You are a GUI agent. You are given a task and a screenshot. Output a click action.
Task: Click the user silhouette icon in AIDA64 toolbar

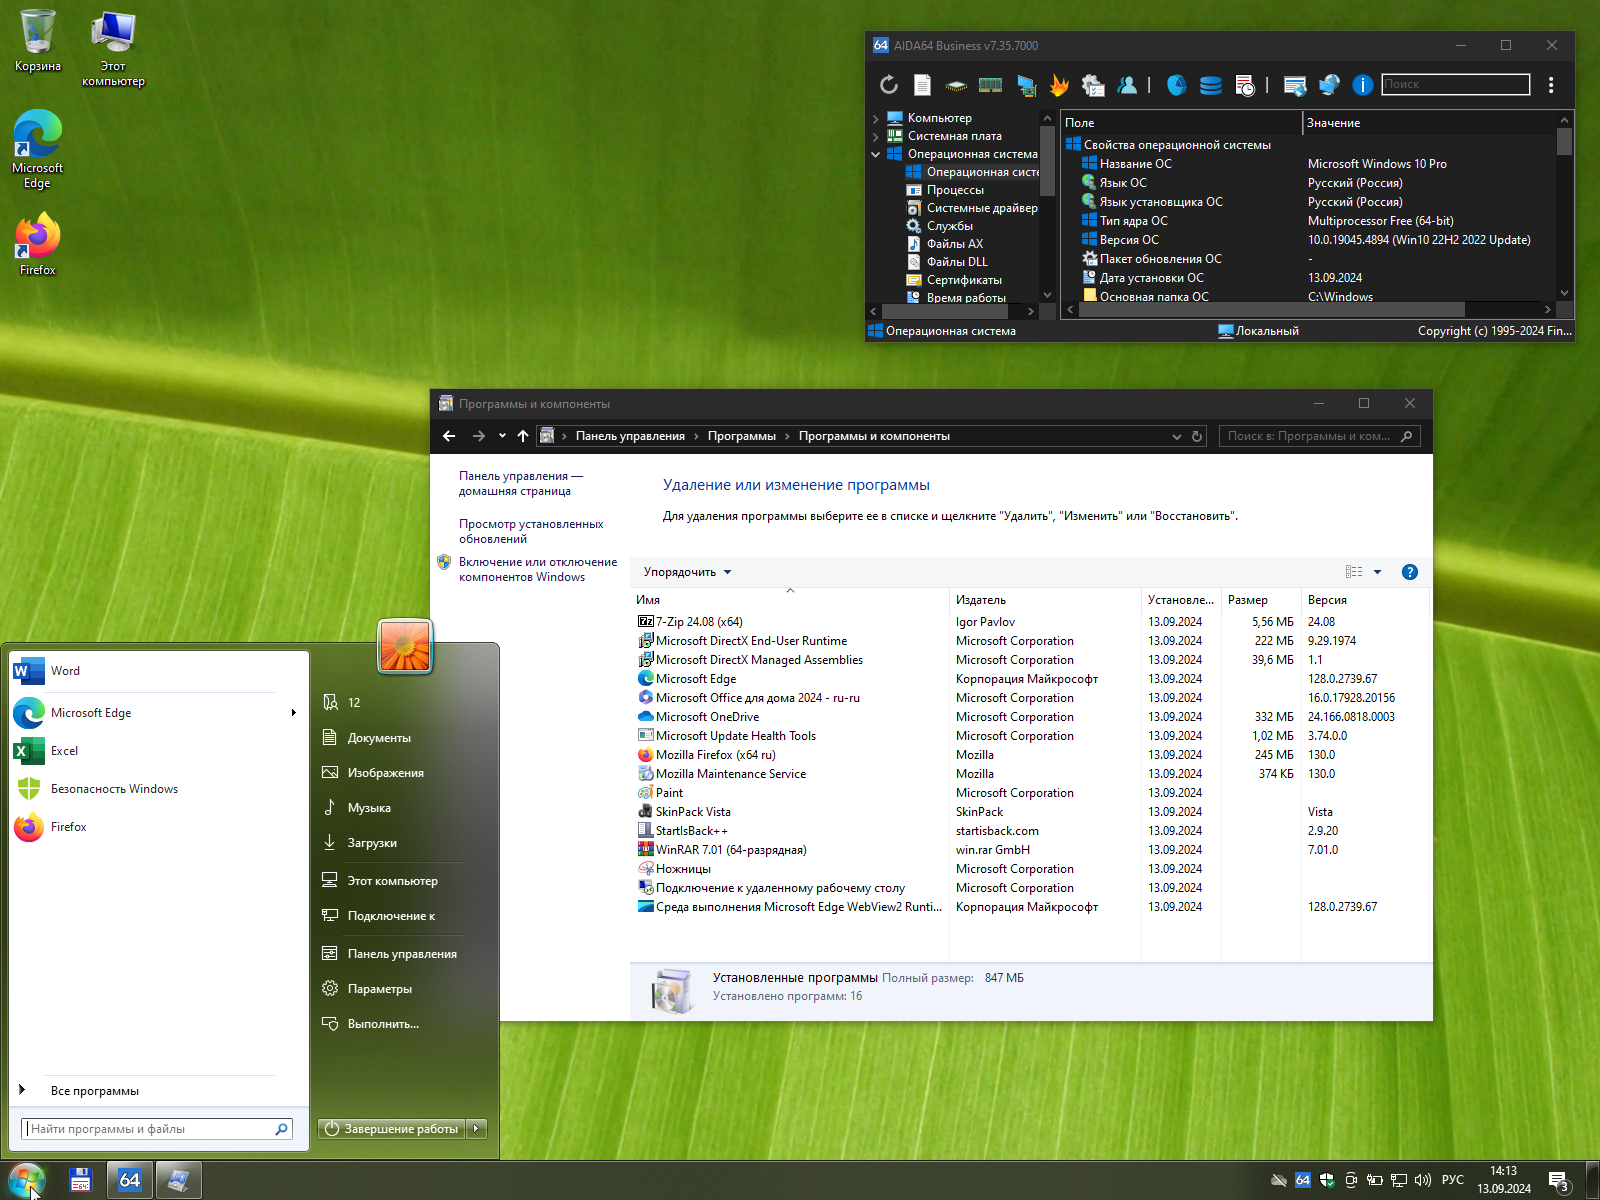(x=1127, y=85)
